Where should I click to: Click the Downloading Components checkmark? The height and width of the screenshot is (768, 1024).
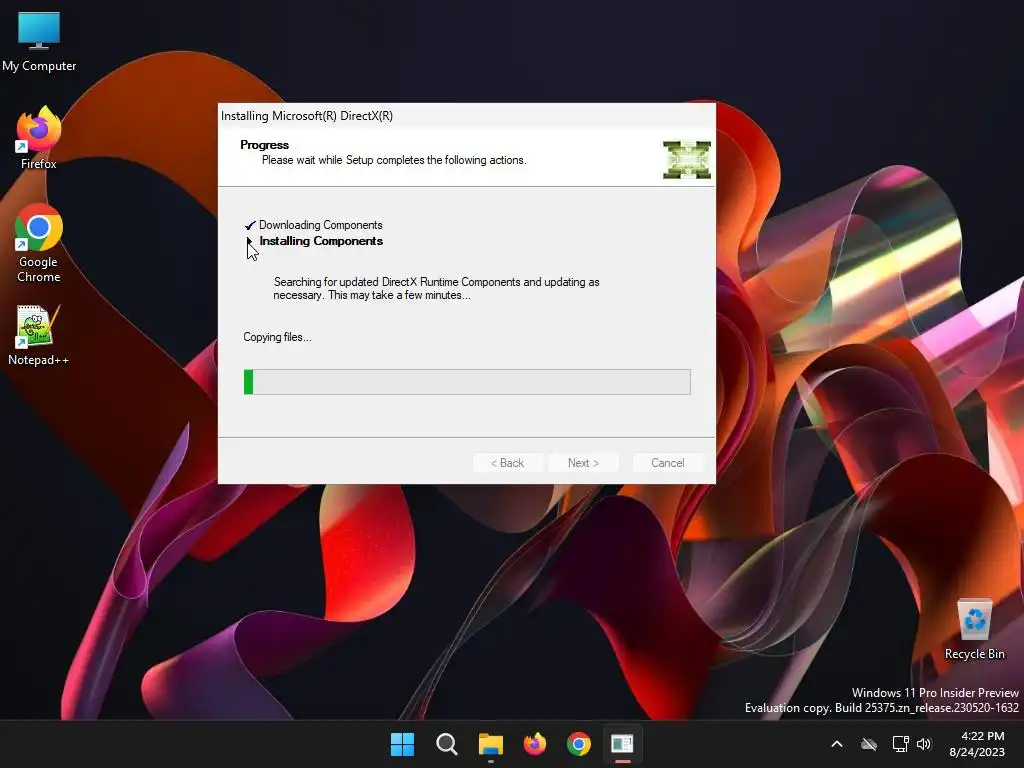click(250, 225)
